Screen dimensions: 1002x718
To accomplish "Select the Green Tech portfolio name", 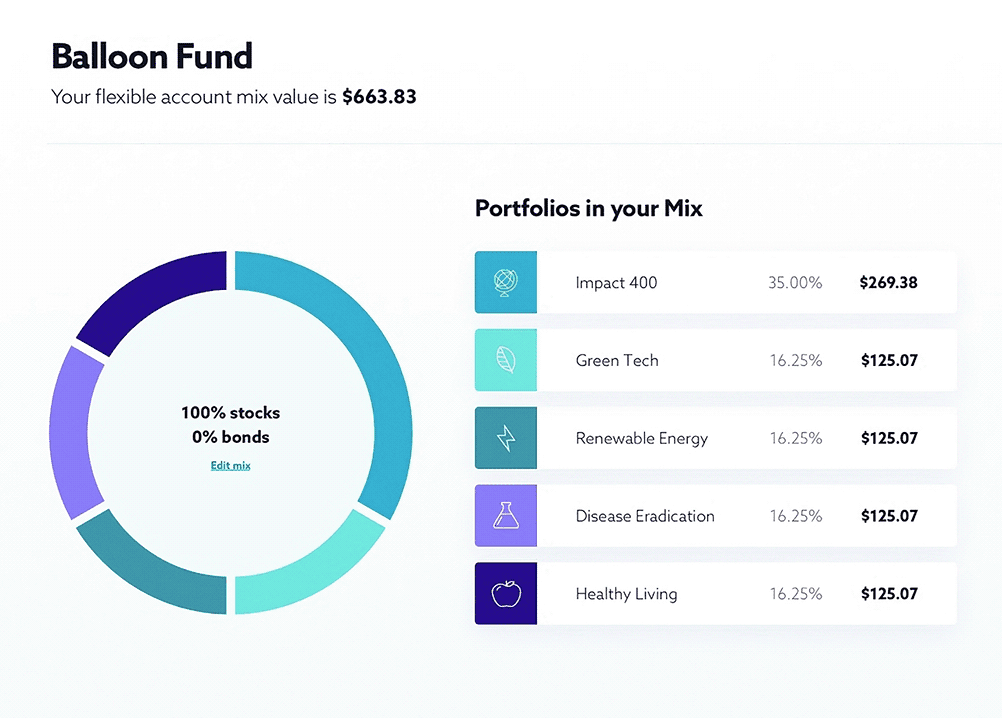I will [617, 360].
